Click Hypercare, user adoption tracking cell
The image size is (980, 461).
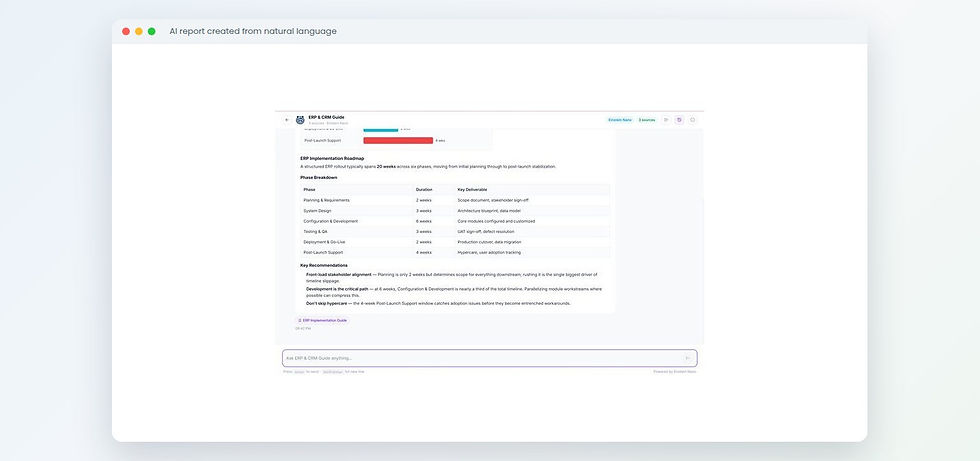489,252
